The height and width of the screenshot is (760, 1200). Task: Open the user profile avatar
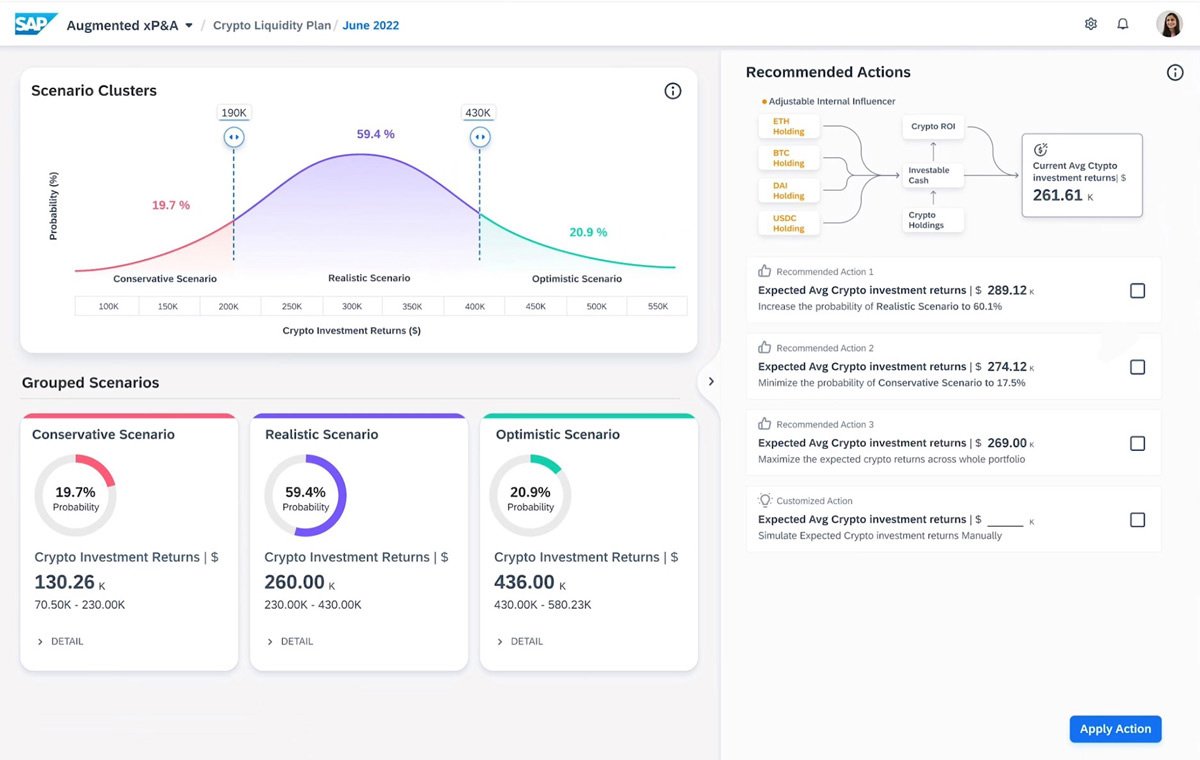[1170, 23]
